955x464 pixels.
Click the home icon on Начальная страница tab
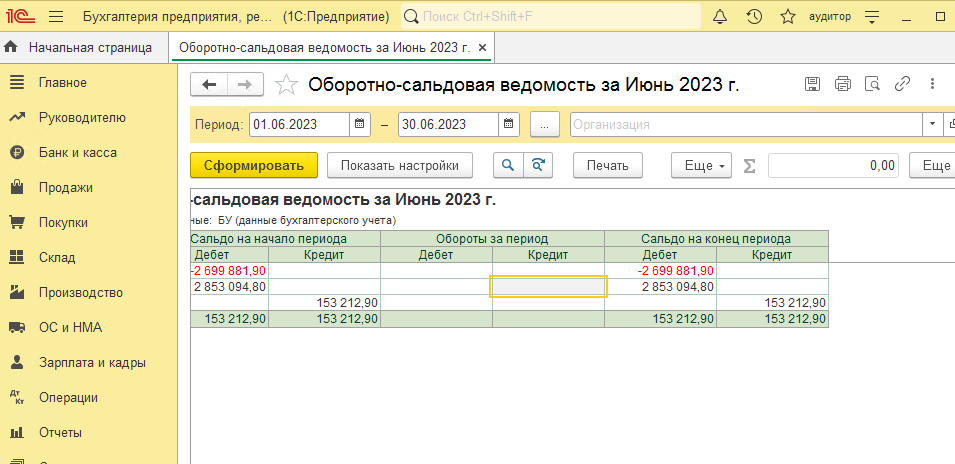click(11, 47)
